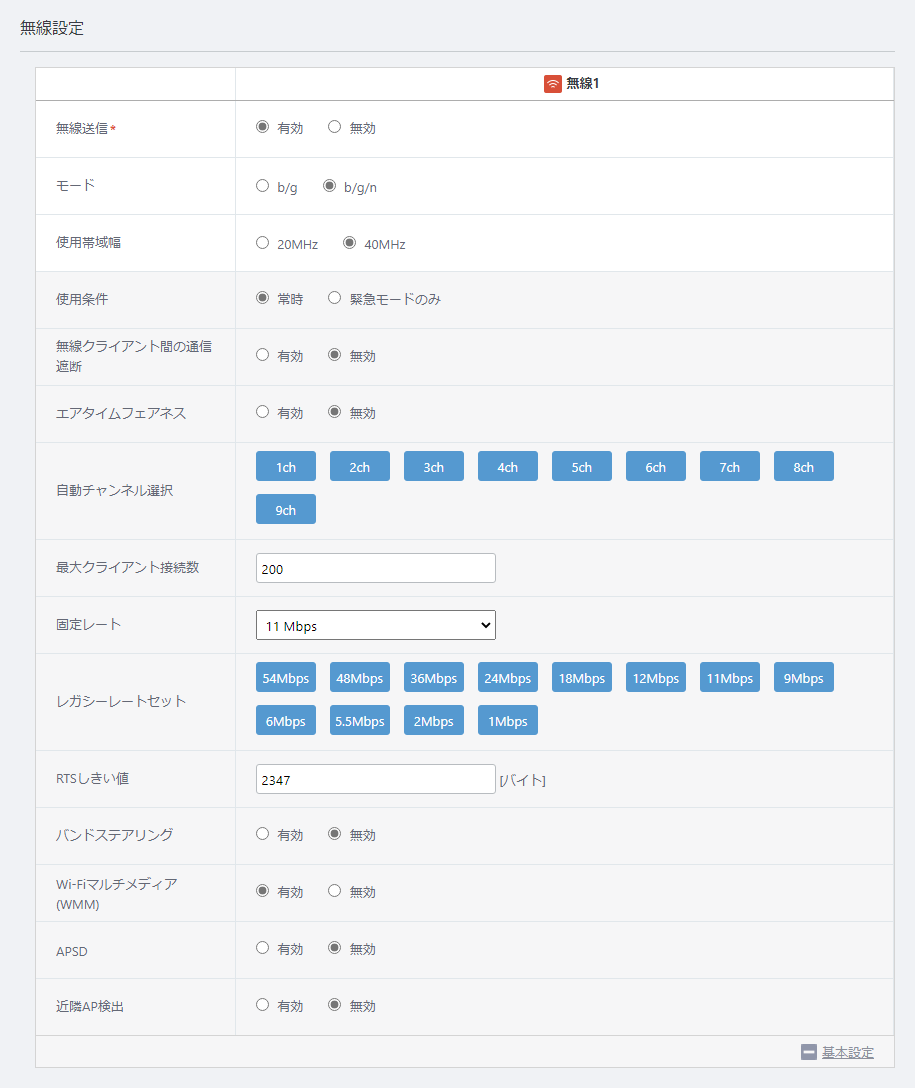Image resolution: width=915 pixels, height=1088 pixels.
Task: Toggle the 6Mbps legacy rate
Action: tap(286, 720)
